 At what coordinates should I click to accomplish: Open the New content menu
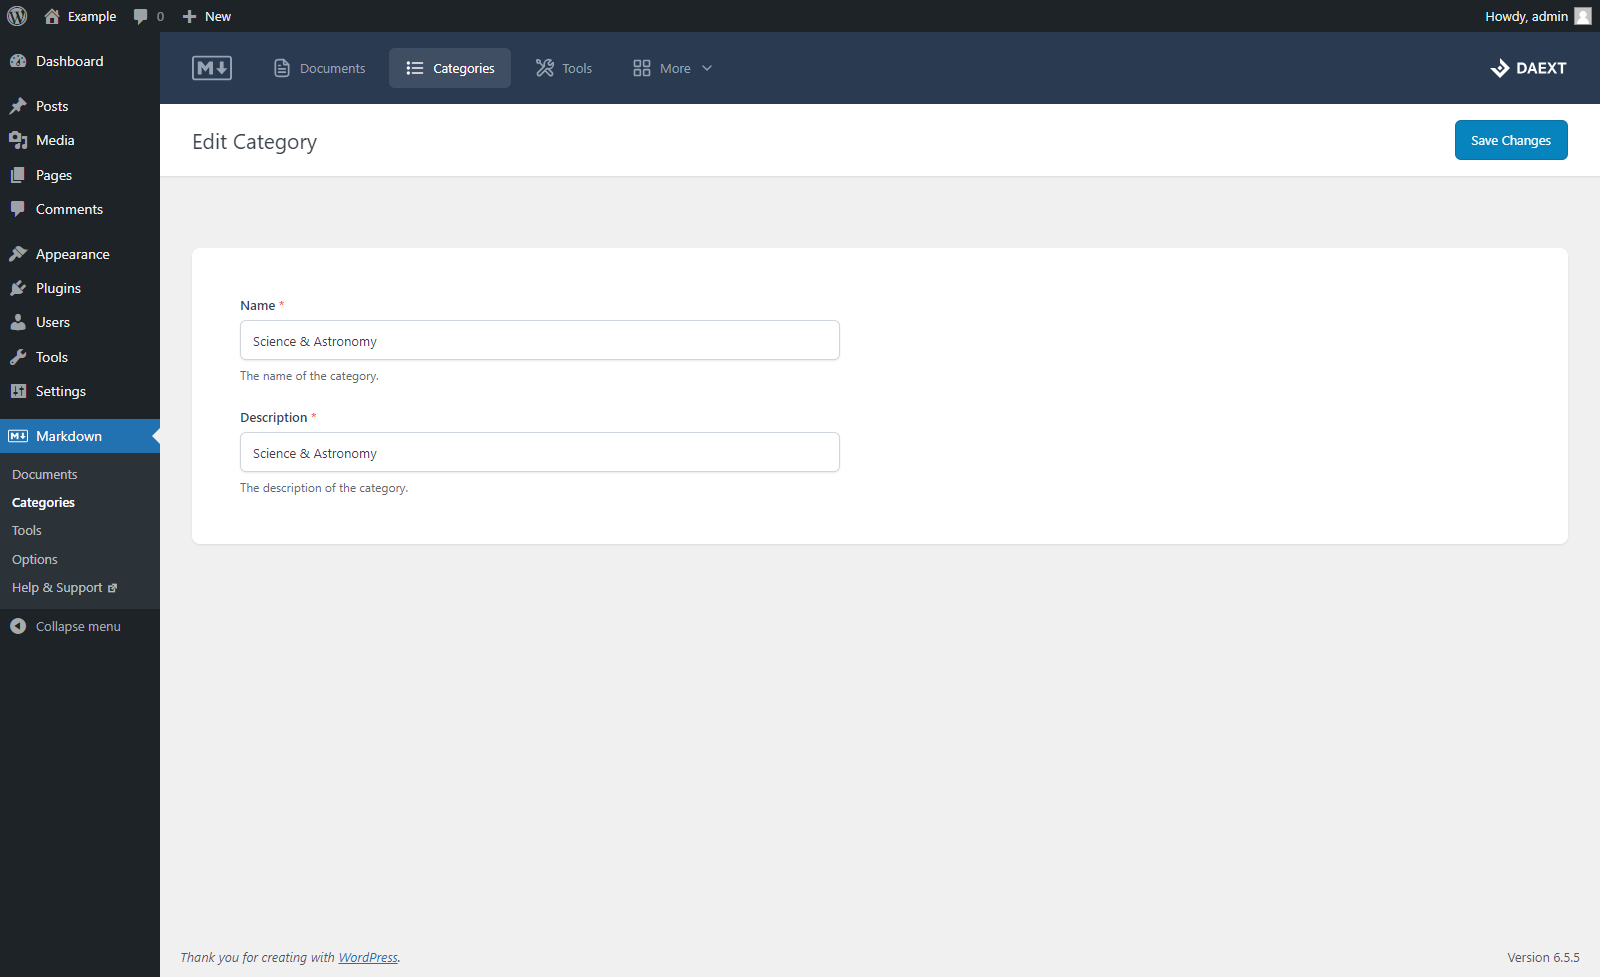pos(207,16)
